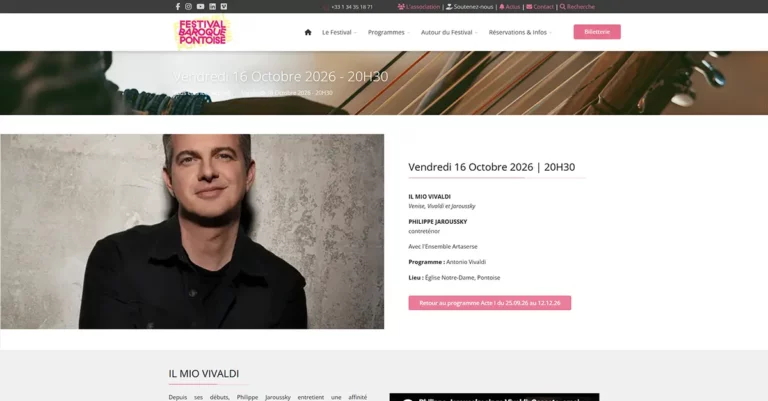Expand the Programmes menu
This screenshot has height=401, width=768.
tap(388, 32)
